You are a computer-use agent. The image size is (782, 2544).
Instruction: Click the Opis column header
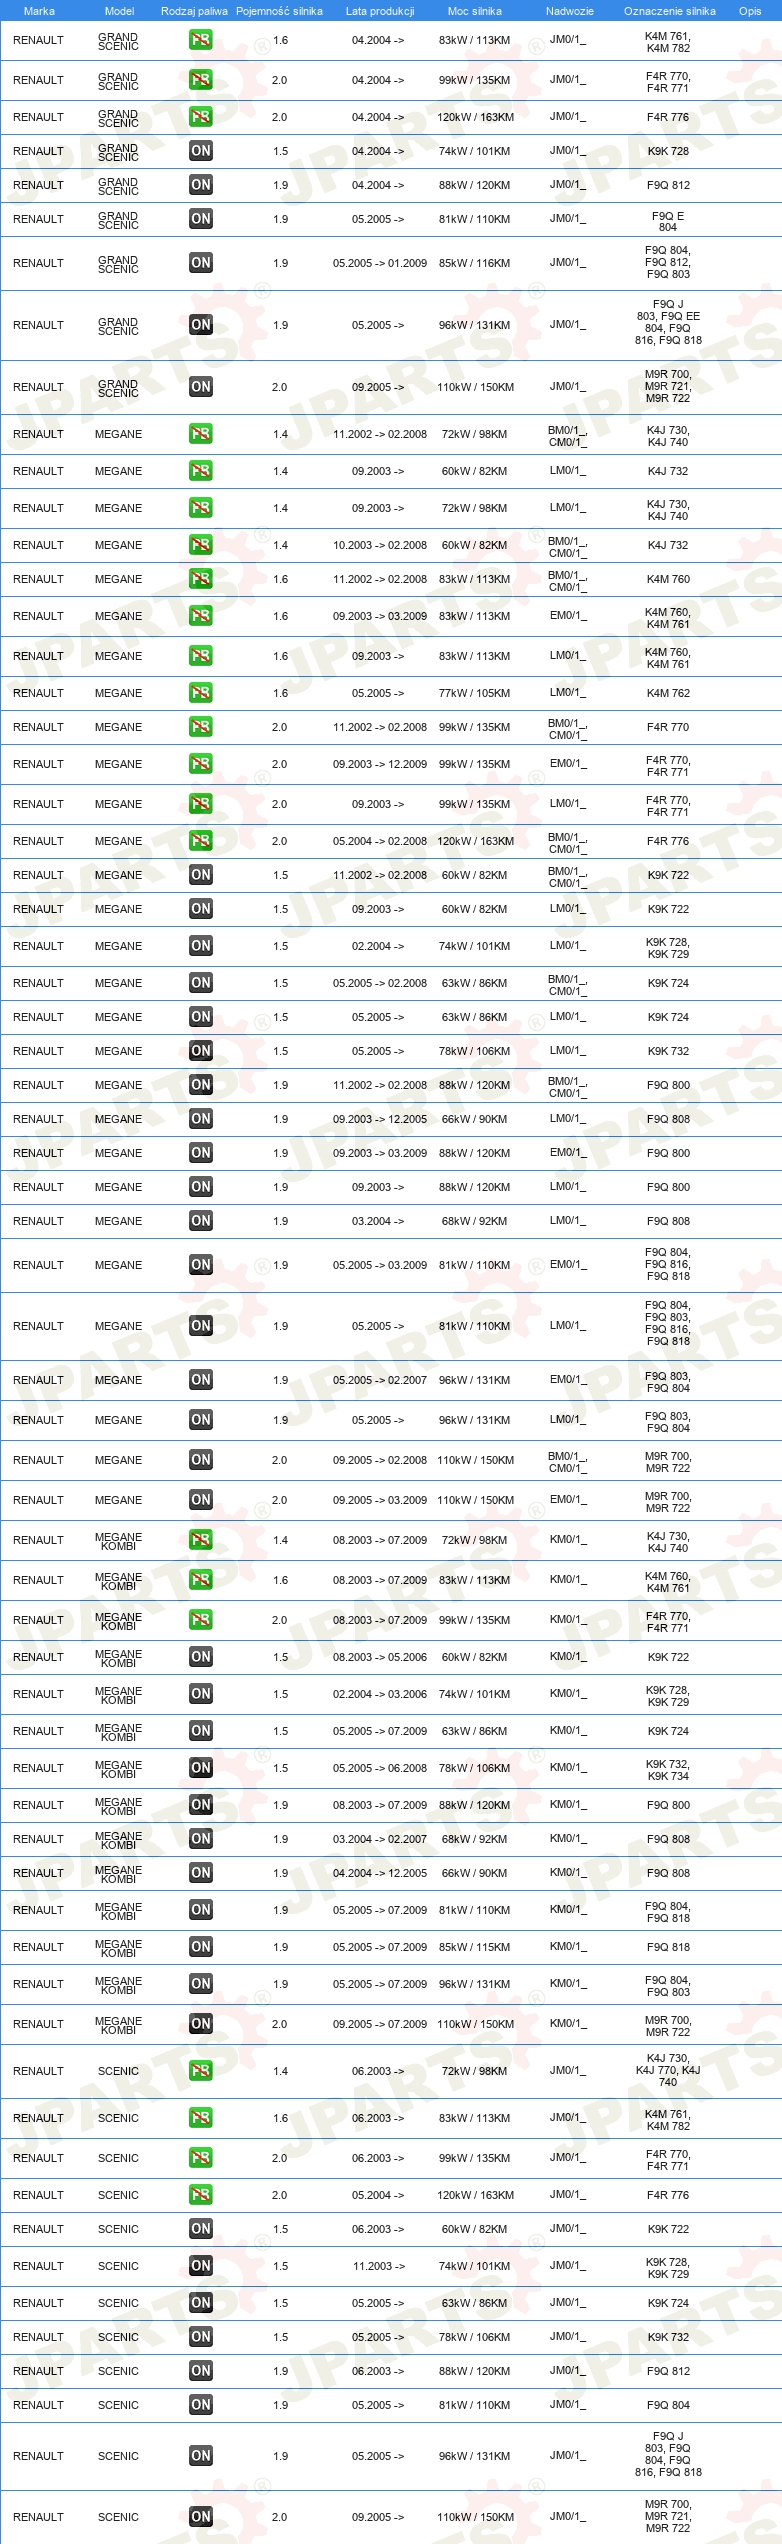750,11
